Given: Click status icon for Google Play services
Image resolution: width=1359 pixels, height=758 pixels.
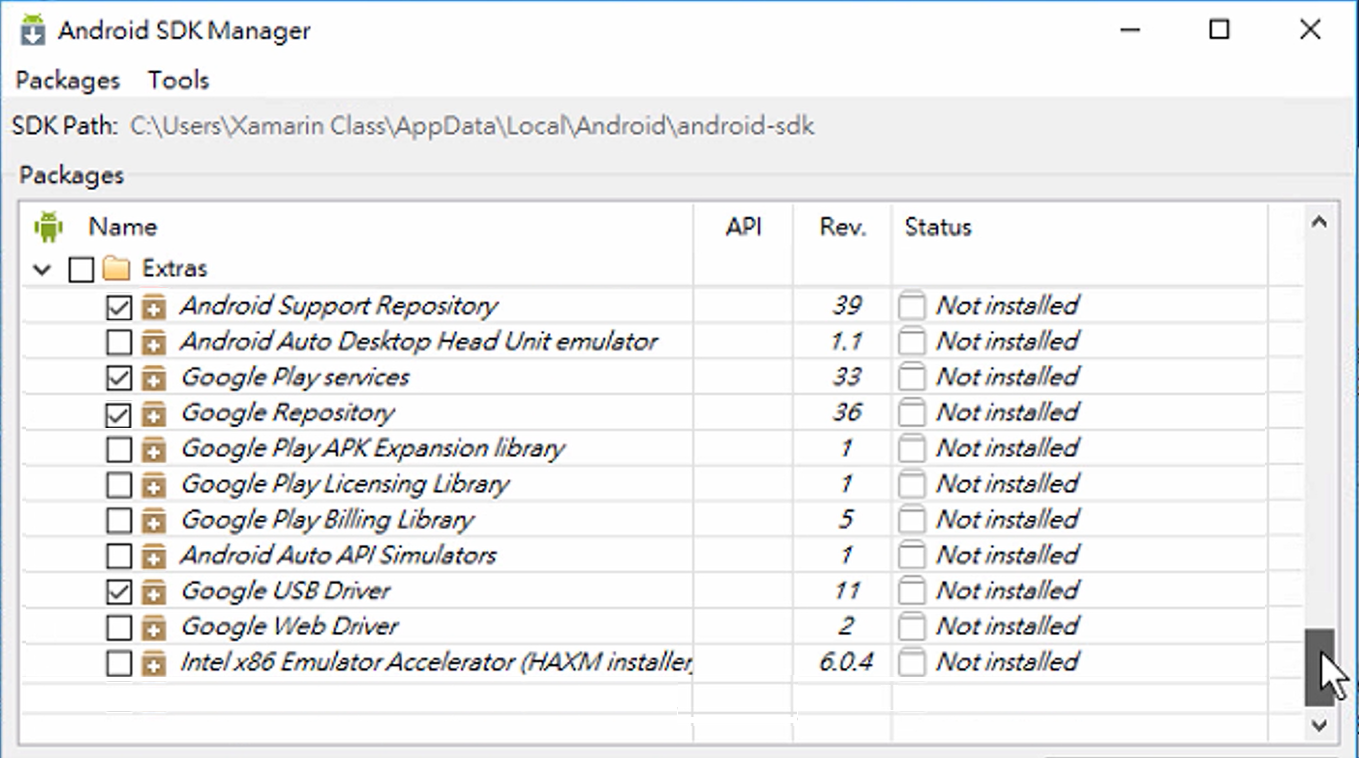Looking at the screenshot, I should [911, 378].
